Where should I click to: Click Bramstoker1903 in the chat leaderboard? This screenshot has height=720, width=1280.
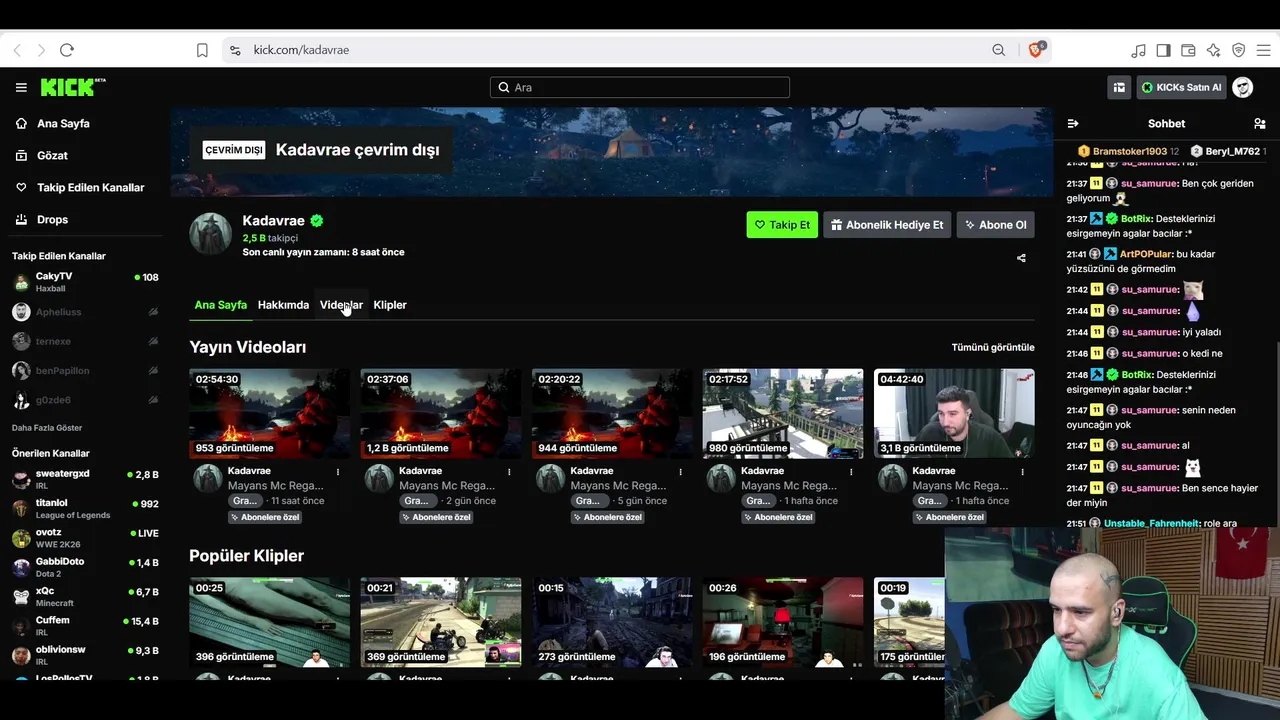point(1130,152)
